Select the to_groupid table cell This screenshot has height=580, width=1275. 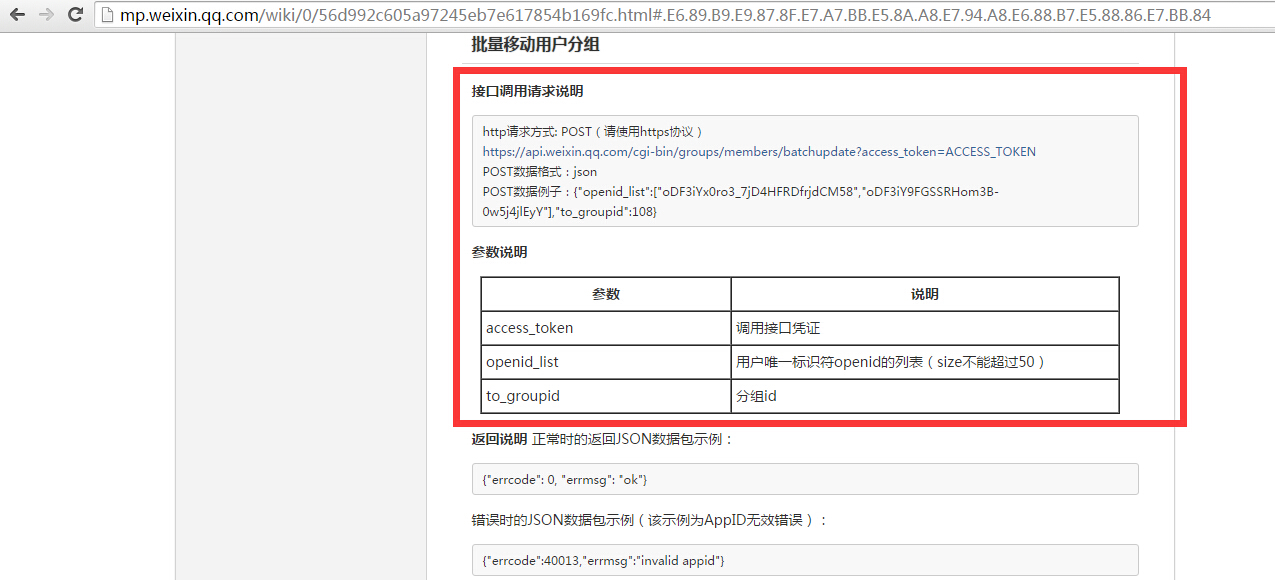pos(606,396)
